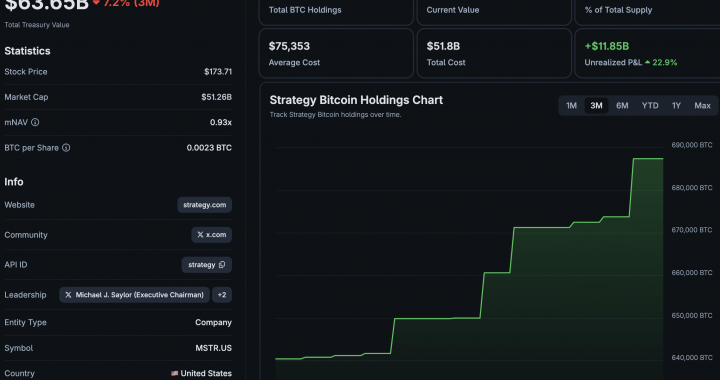The width and height of the screenshot is (720, 380).
Task: Select 1Y chart range
Action: [x=676, y=106]
